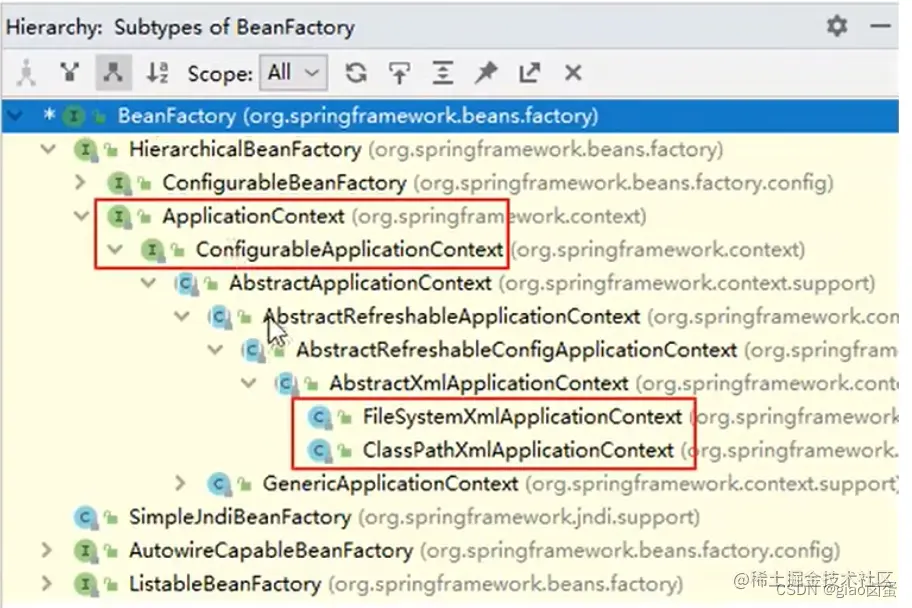Collapse the AbstractRefreshableApplicationContext node
The height and width of the screenshot is (608, 912).
[x=181, y=317]
